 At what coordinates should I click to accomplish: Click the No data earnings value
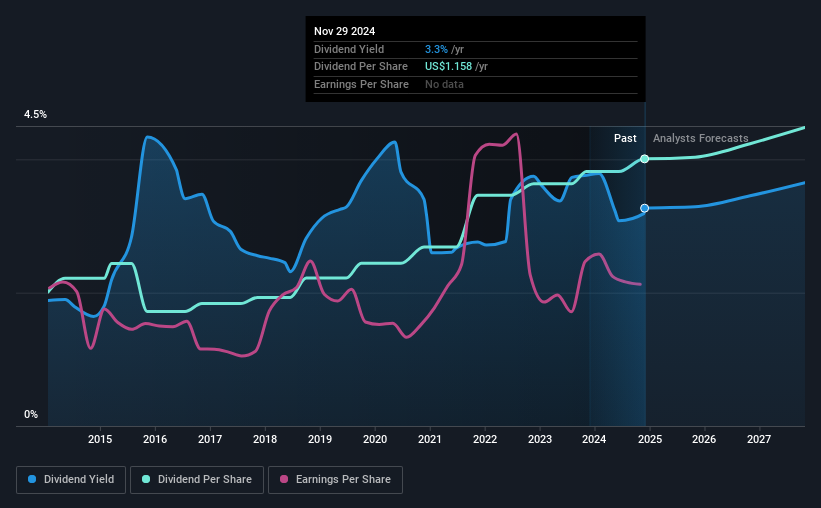pyautogui.click(x=445, y=84)
